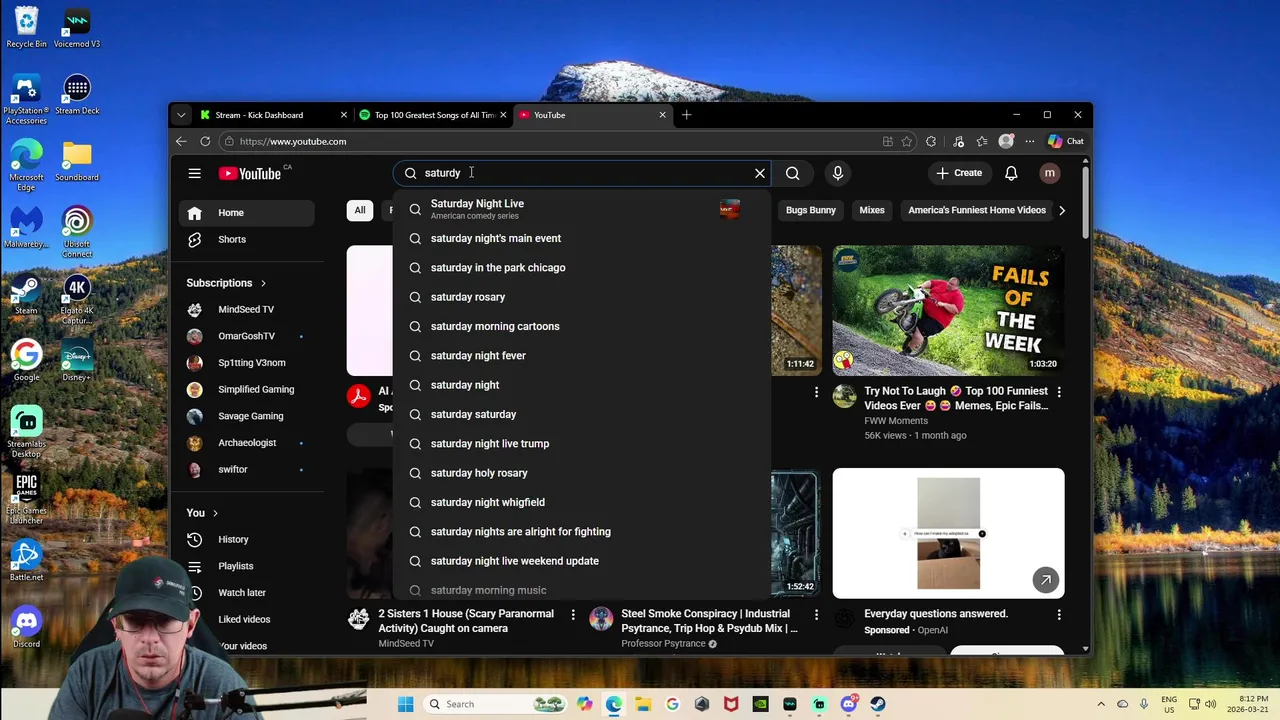Add this page to favorites star
1280x720 pixels.
pos(907,141)
